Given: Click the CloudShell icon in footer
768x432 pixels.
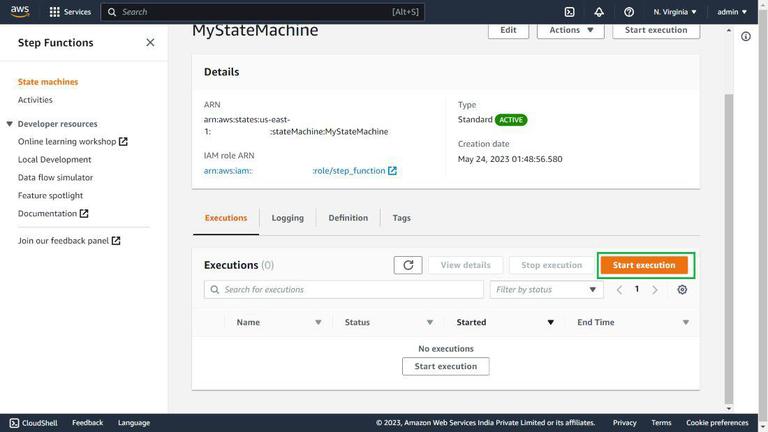Looking at the screenshot, I should 14,423.
